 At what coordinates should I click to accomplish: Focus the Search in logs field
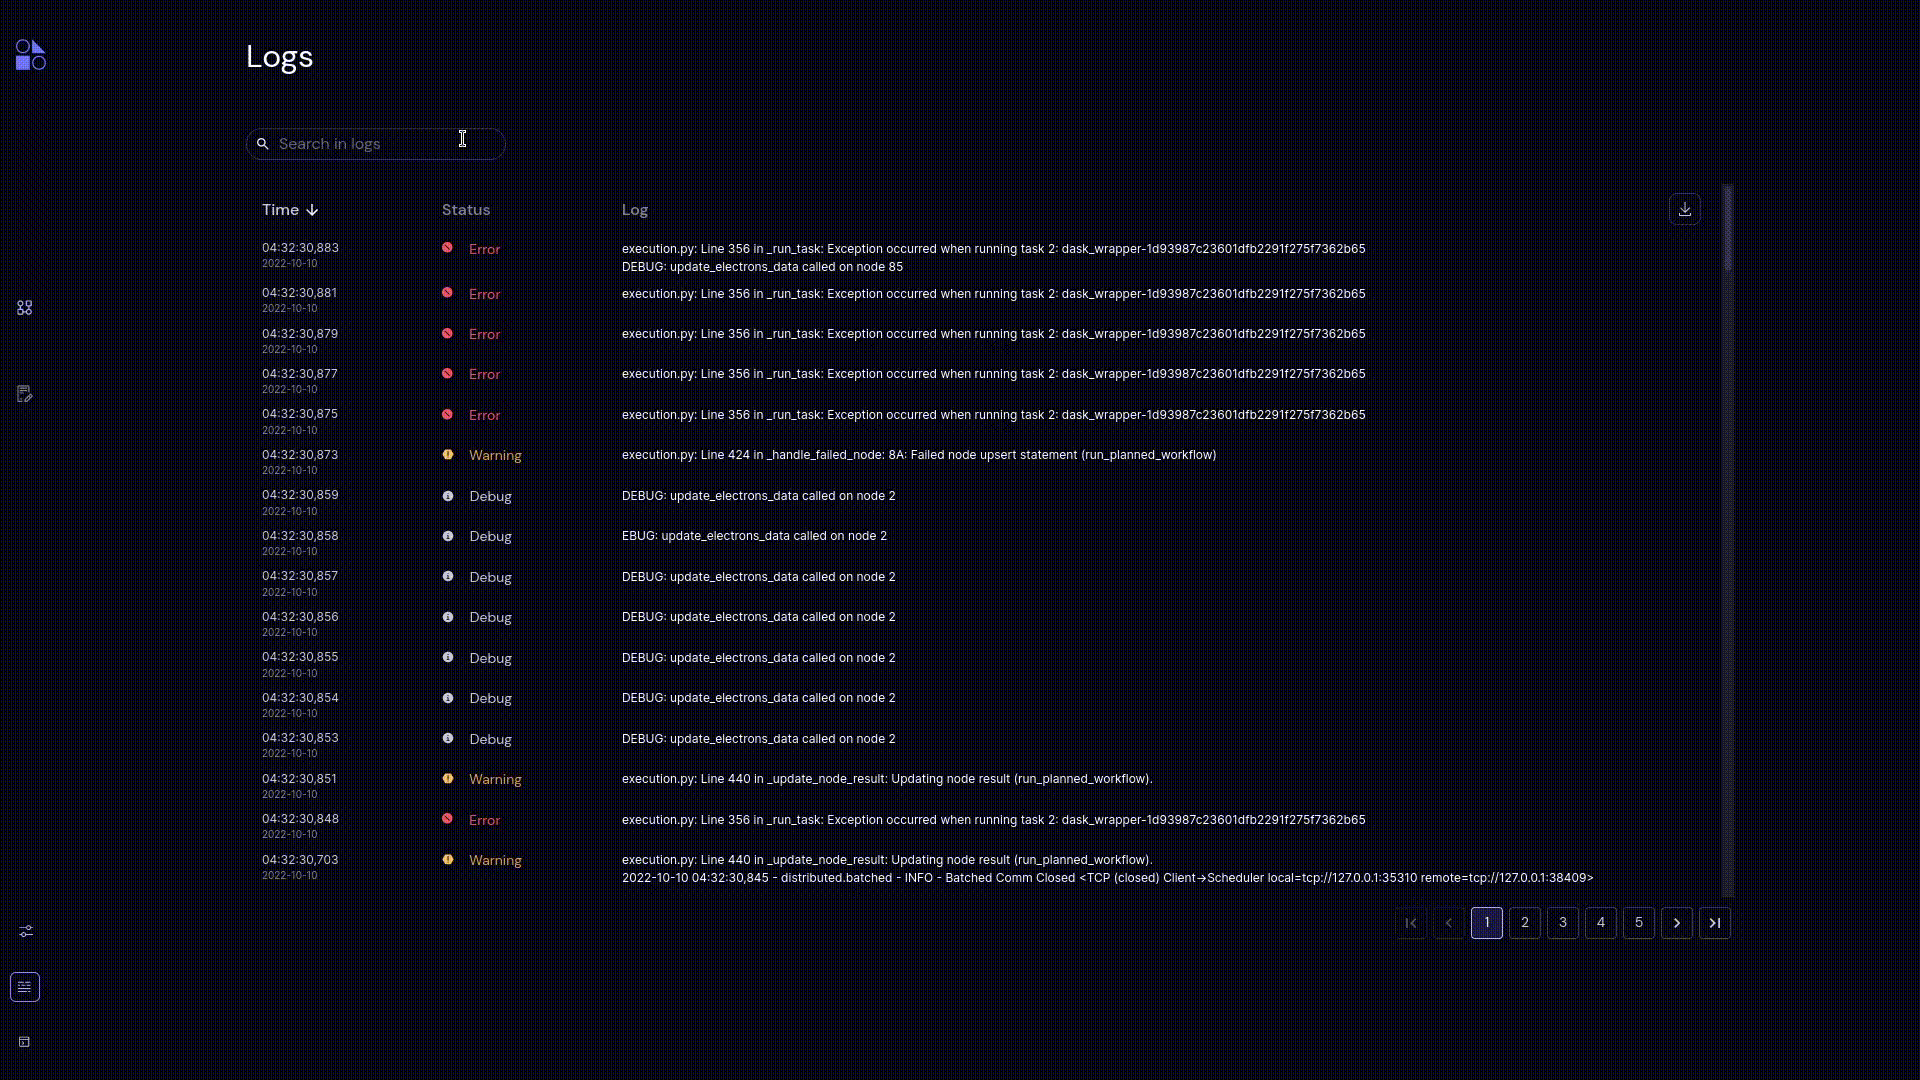pos(376,144)
